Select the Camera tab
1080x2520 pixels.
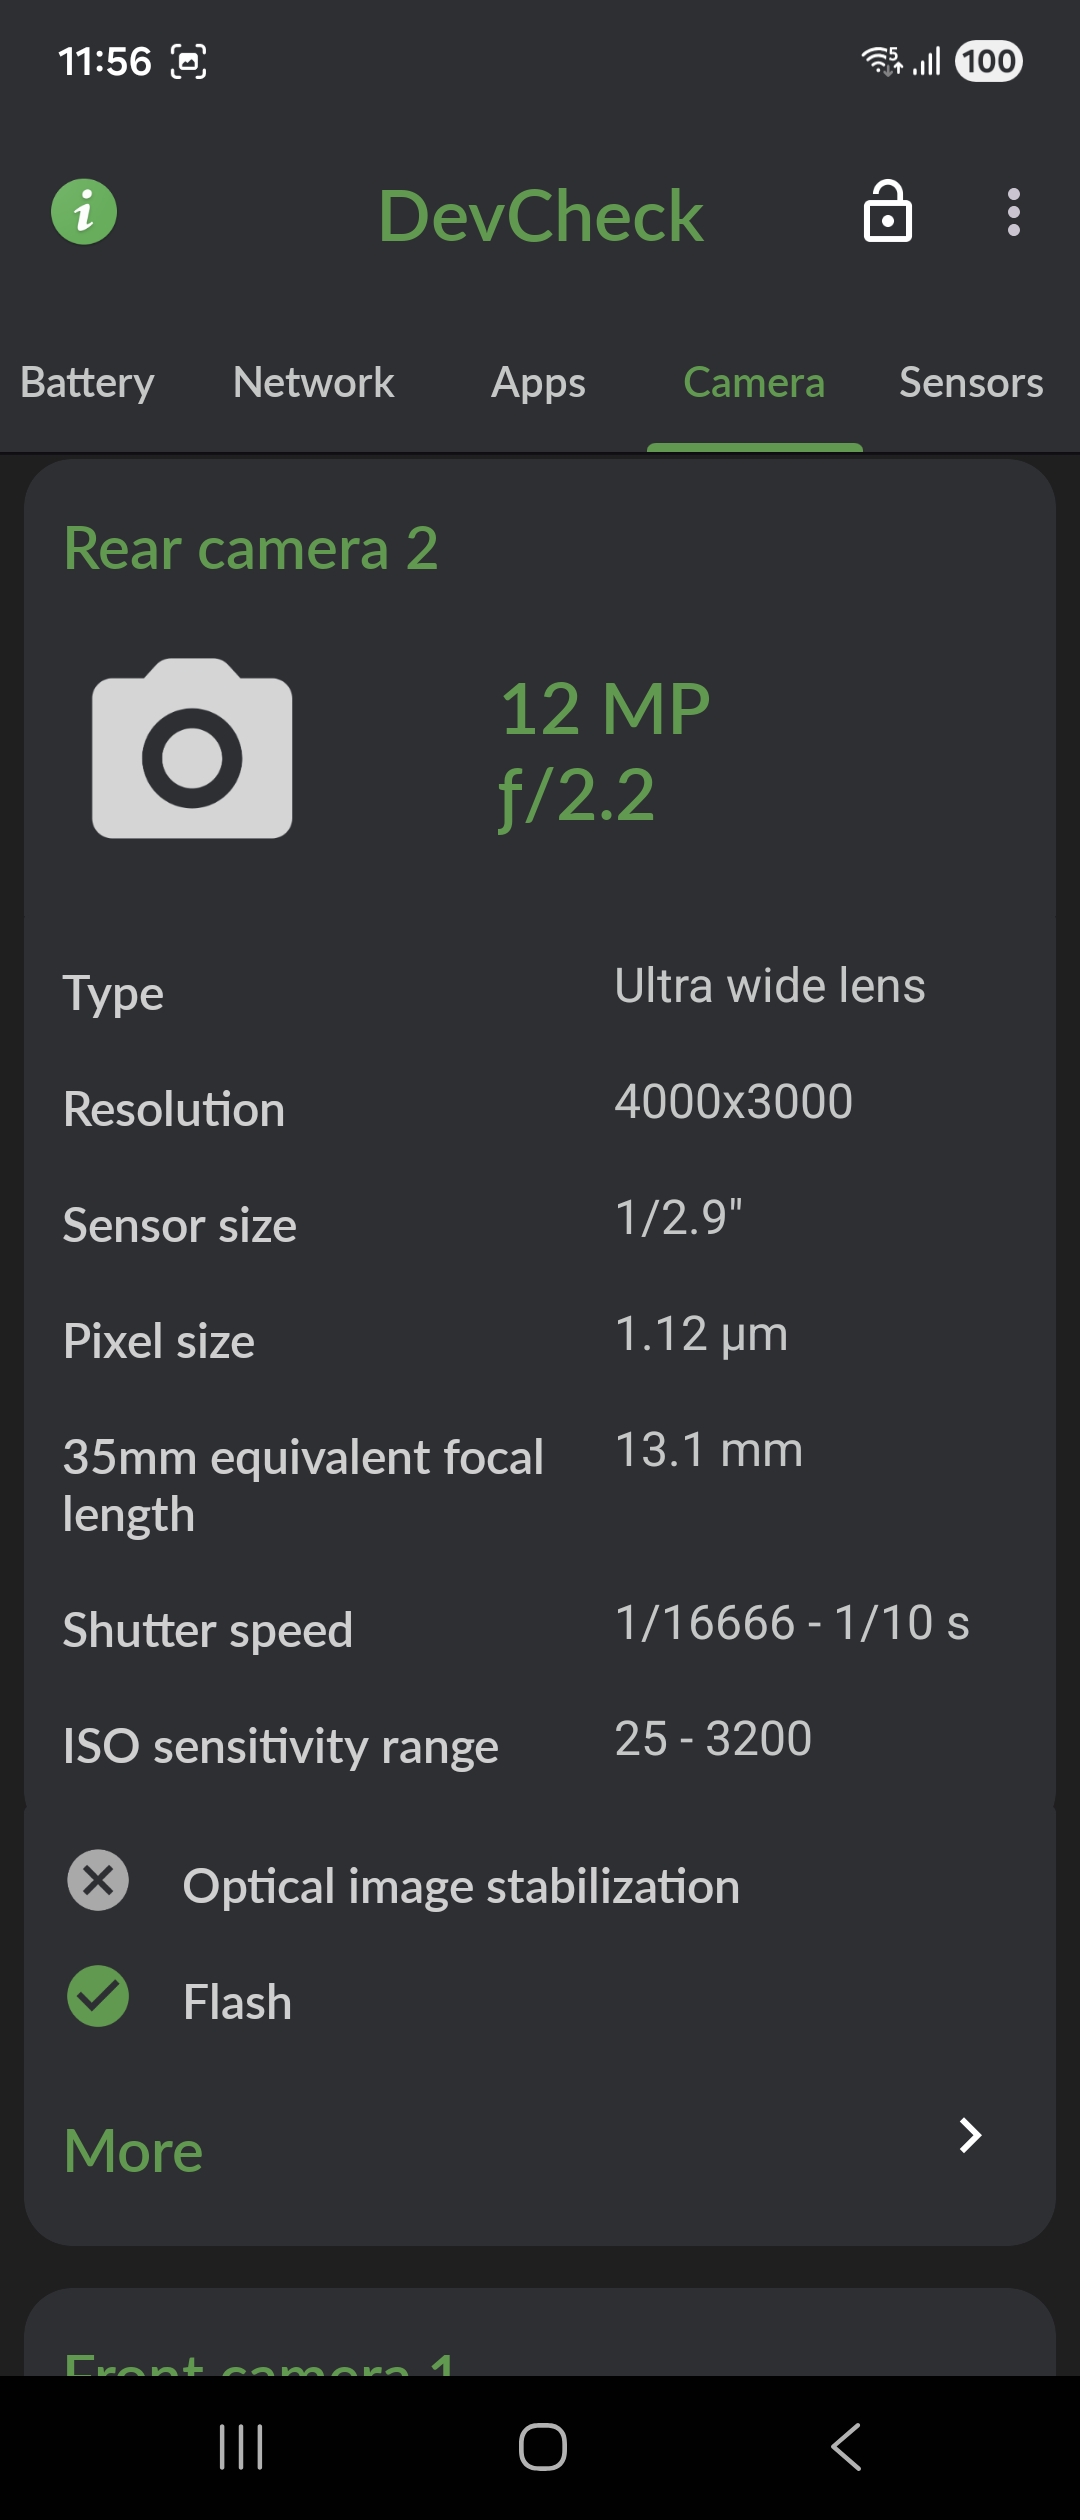click(x=754, y=383)
